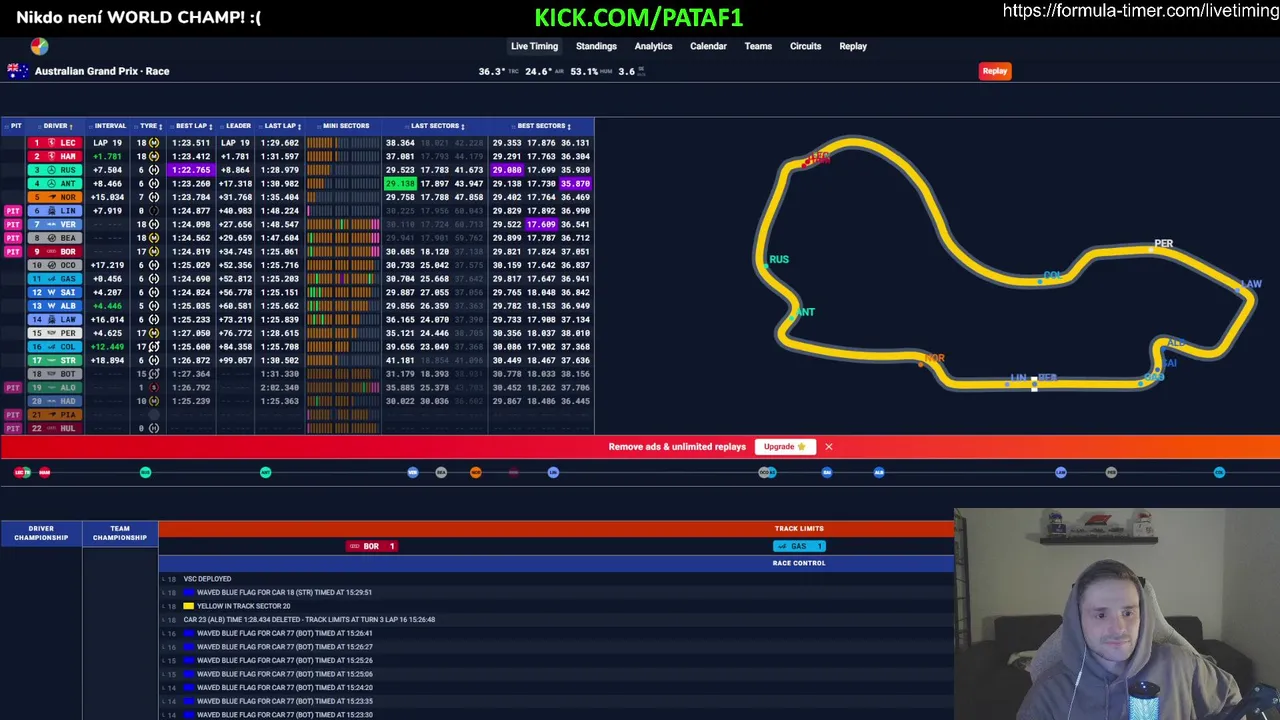Click the NOR marker on track map
The height and width of the screenshot is (720, 1280).
pos(934,358)
